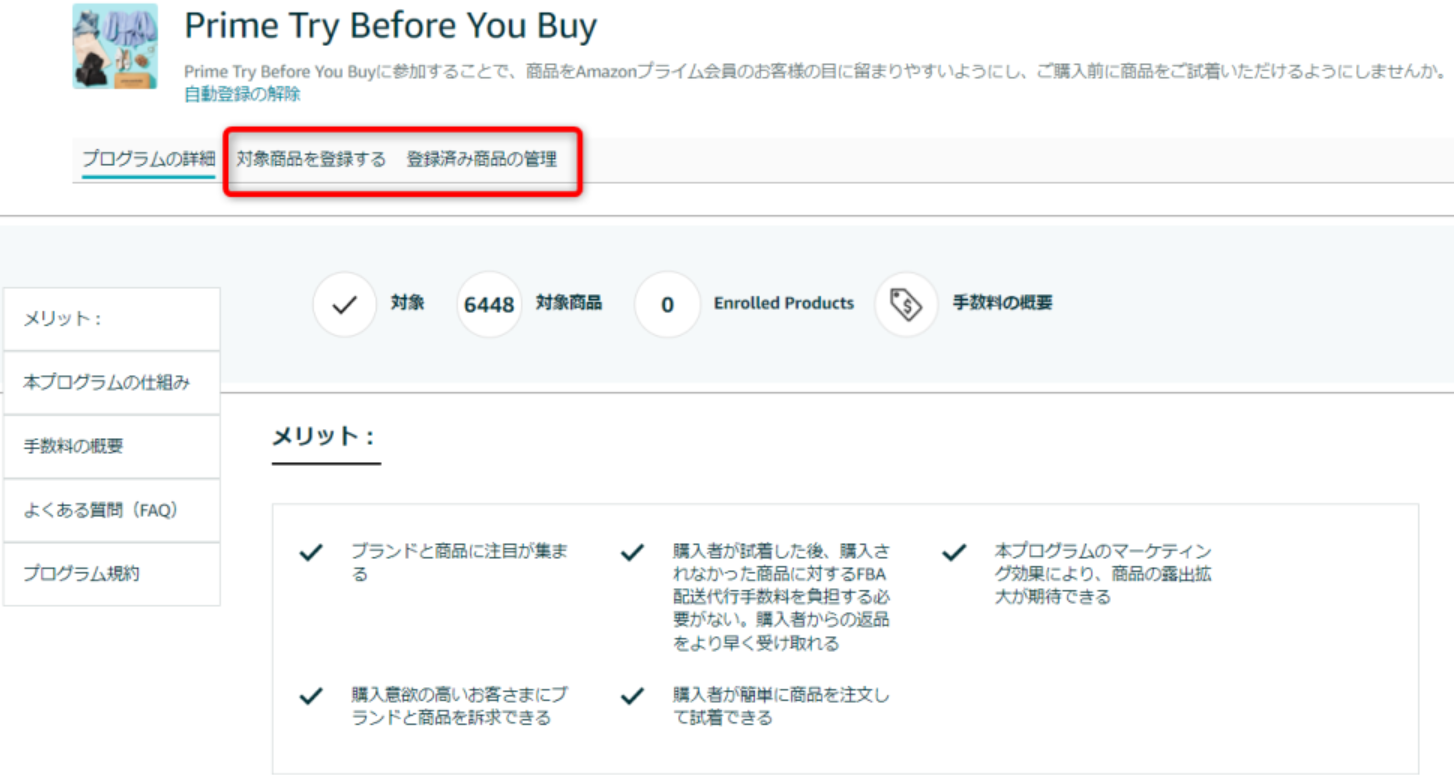Viewport: 1454px width, 775px height.
Task: Select メリット in the side navigation
Action: (112, 319)
